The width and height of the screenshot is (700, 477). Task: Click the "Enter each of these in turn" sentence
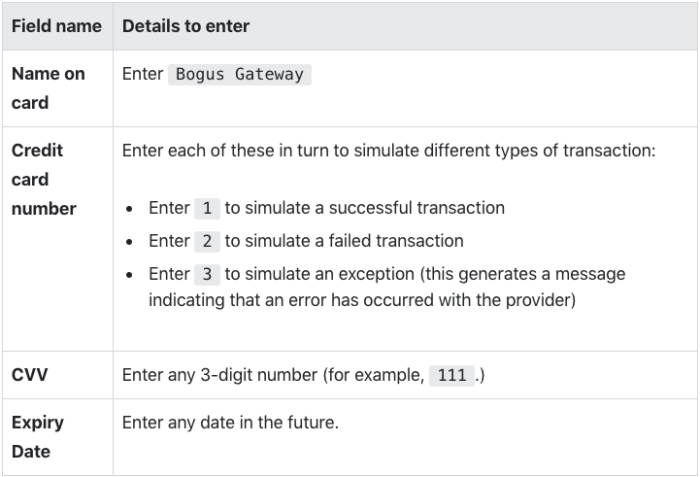[388, 151]
